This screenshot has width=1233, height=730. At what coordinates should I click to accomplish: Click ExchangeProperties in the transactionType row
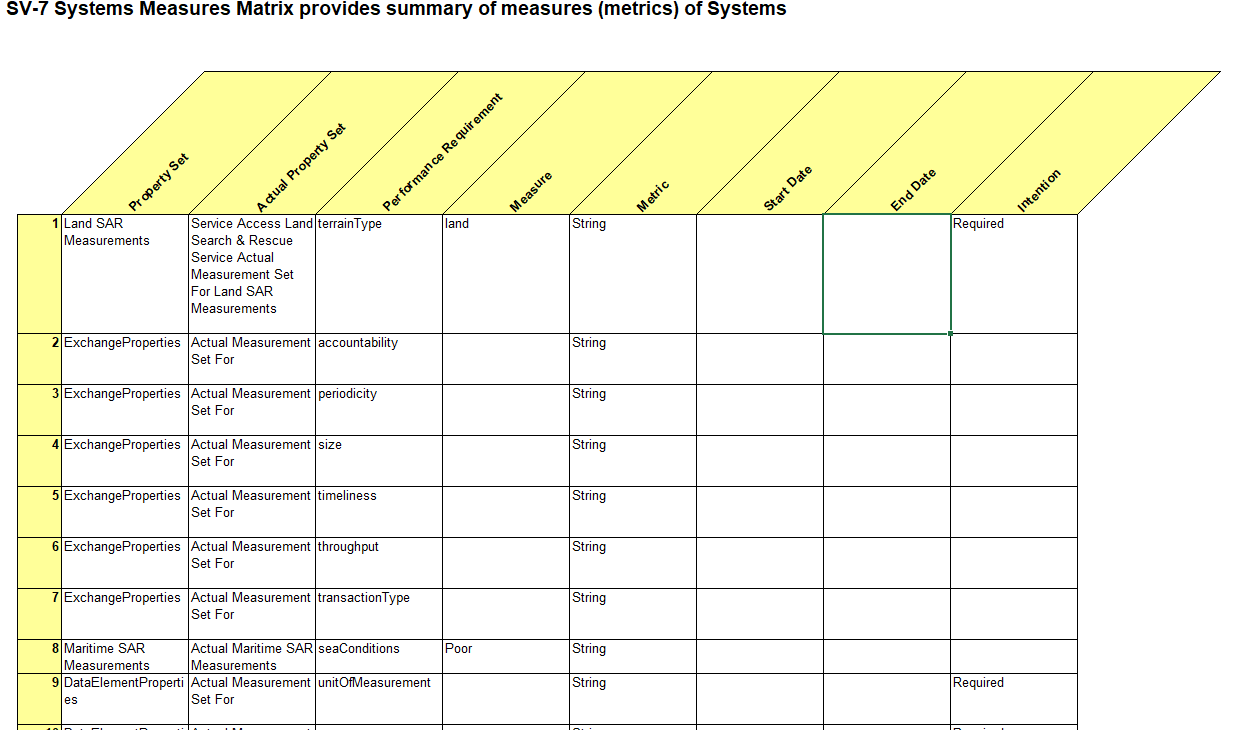point(126,614)
